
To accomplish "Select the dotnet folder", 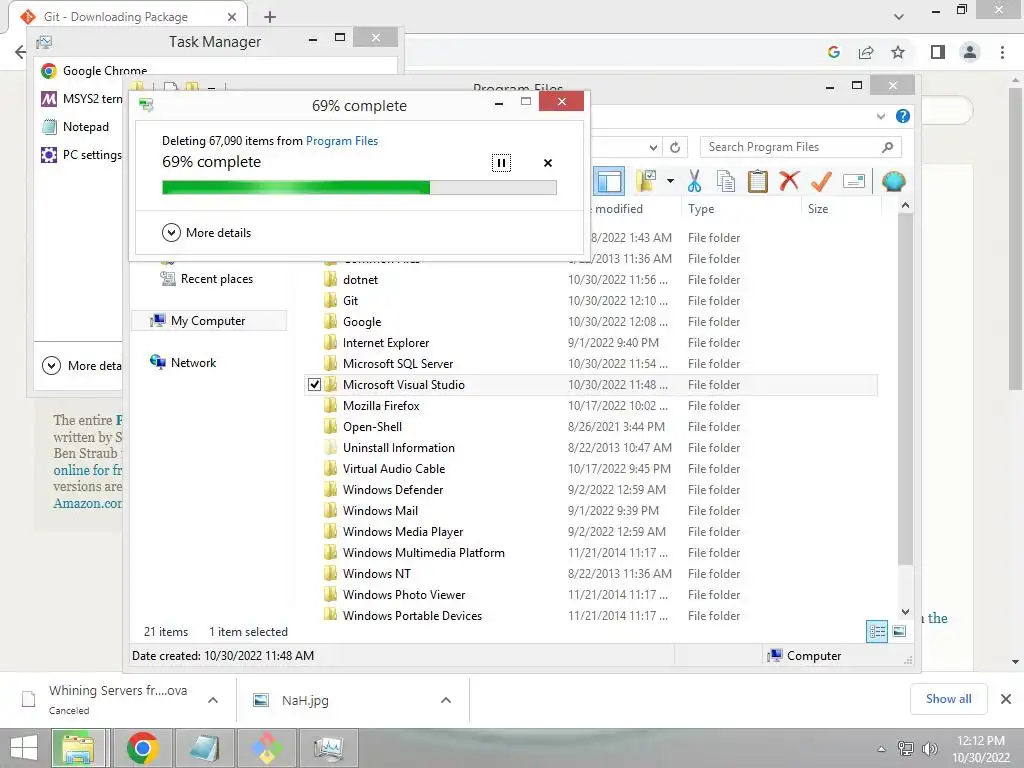I will point(360,280).
